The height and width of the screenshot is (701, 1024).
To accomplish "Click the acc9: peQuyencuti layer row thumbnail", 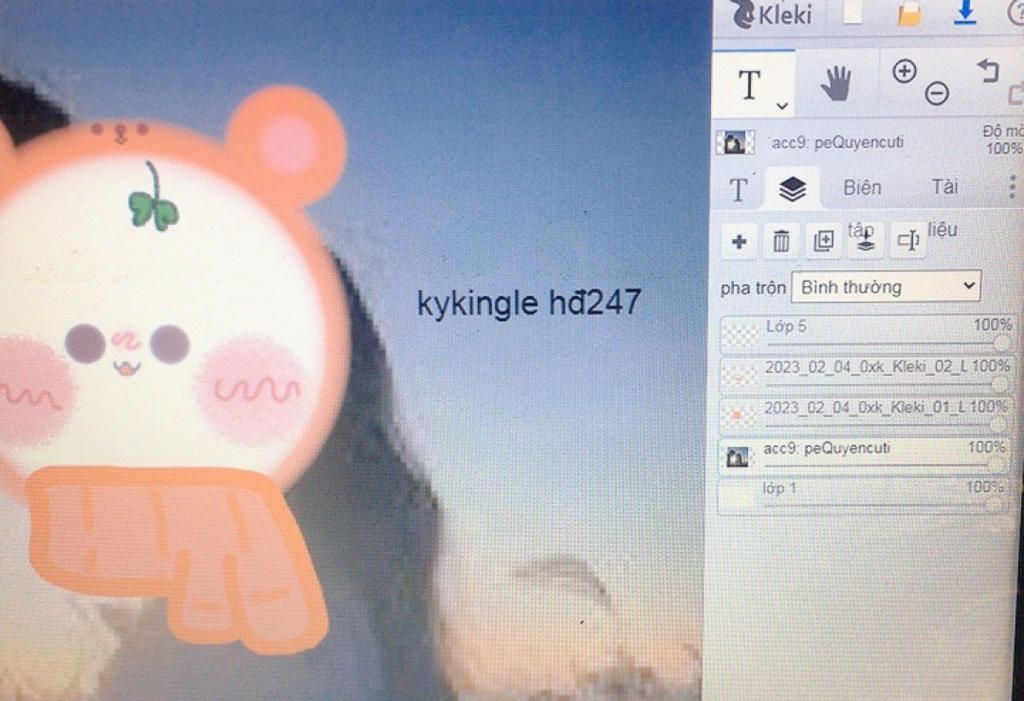I will [x=737, y=457].
